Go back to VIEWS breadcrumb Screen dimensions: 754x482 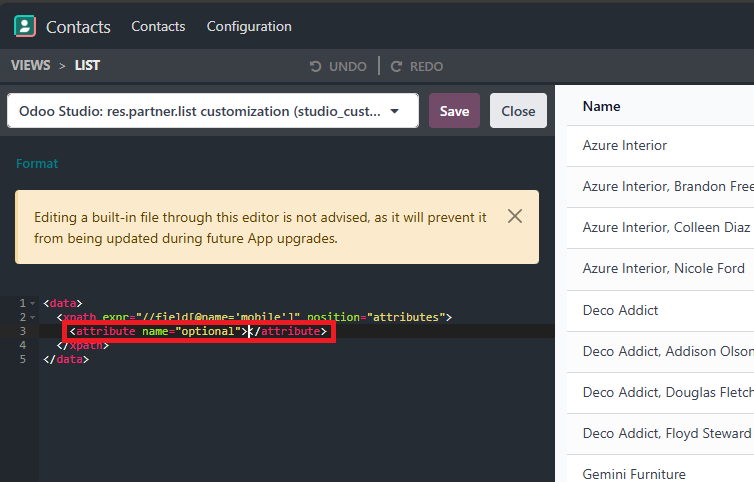(x=31, y=65)
